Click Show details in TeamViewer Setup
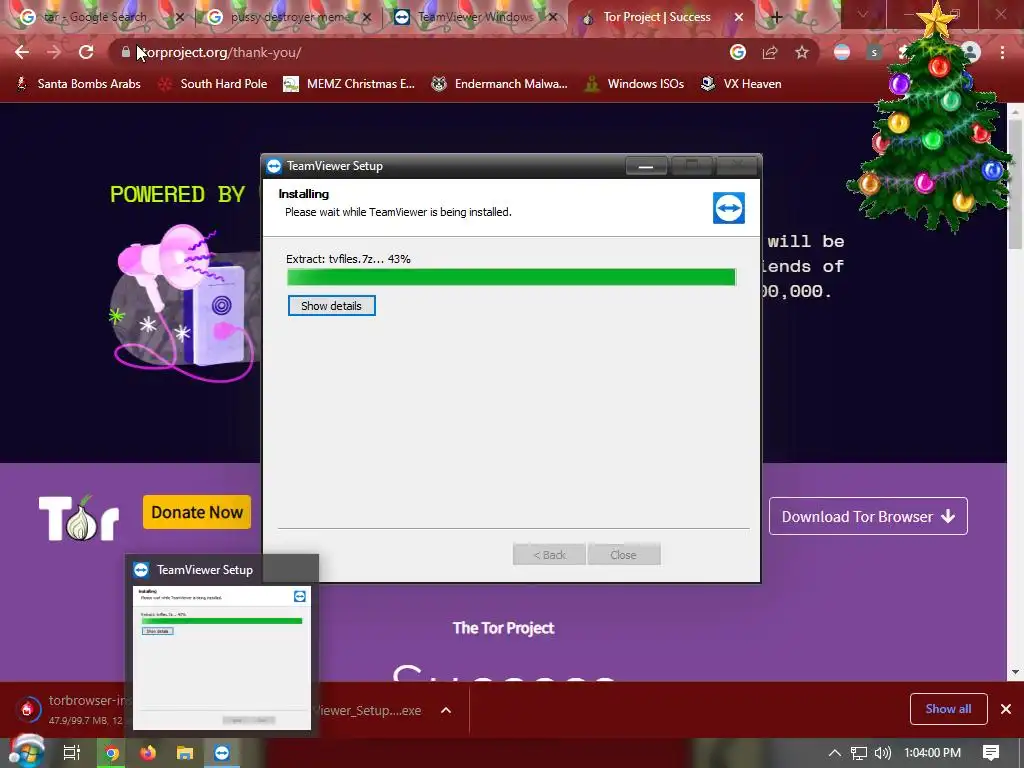 point(332,306)
